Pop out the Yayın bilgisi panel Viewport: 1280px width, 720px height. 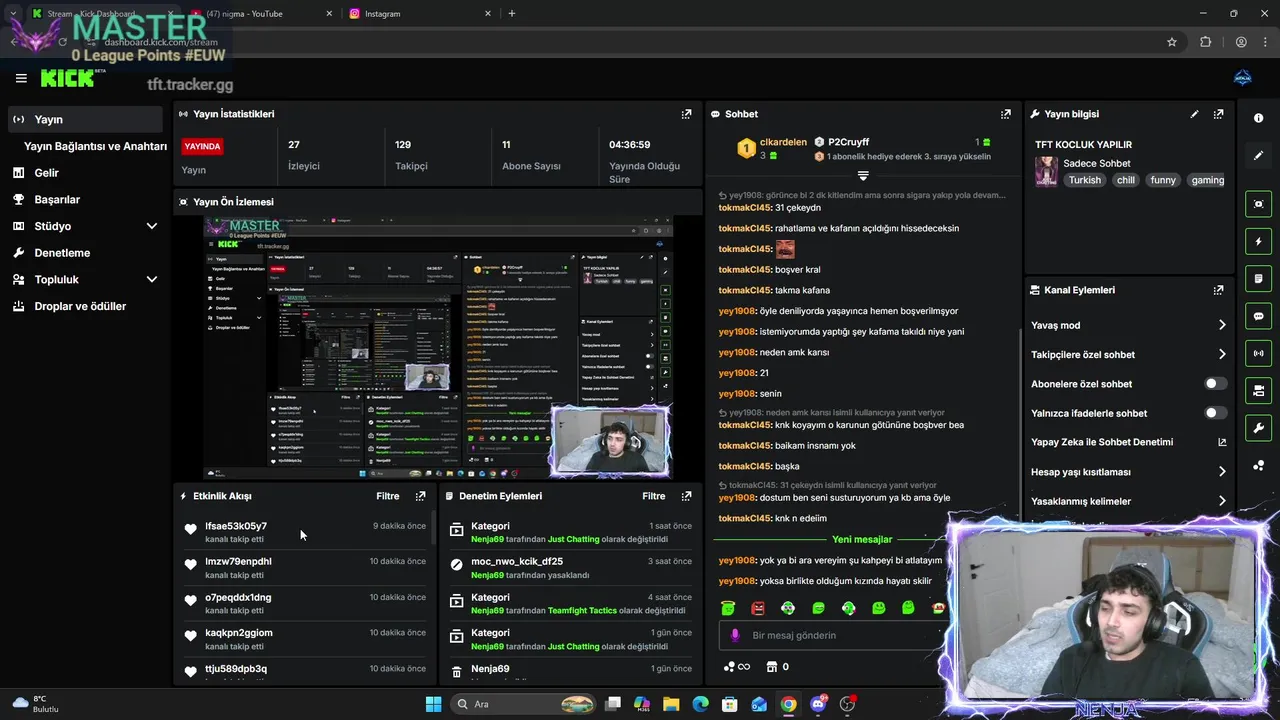tap(1218, 114)
